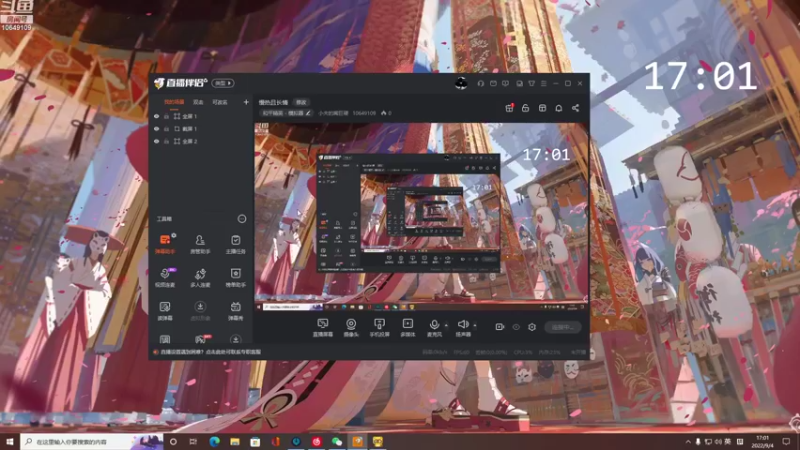Show hidden system tray icons chevron
800x450 pixels.
tap(688, 442)
